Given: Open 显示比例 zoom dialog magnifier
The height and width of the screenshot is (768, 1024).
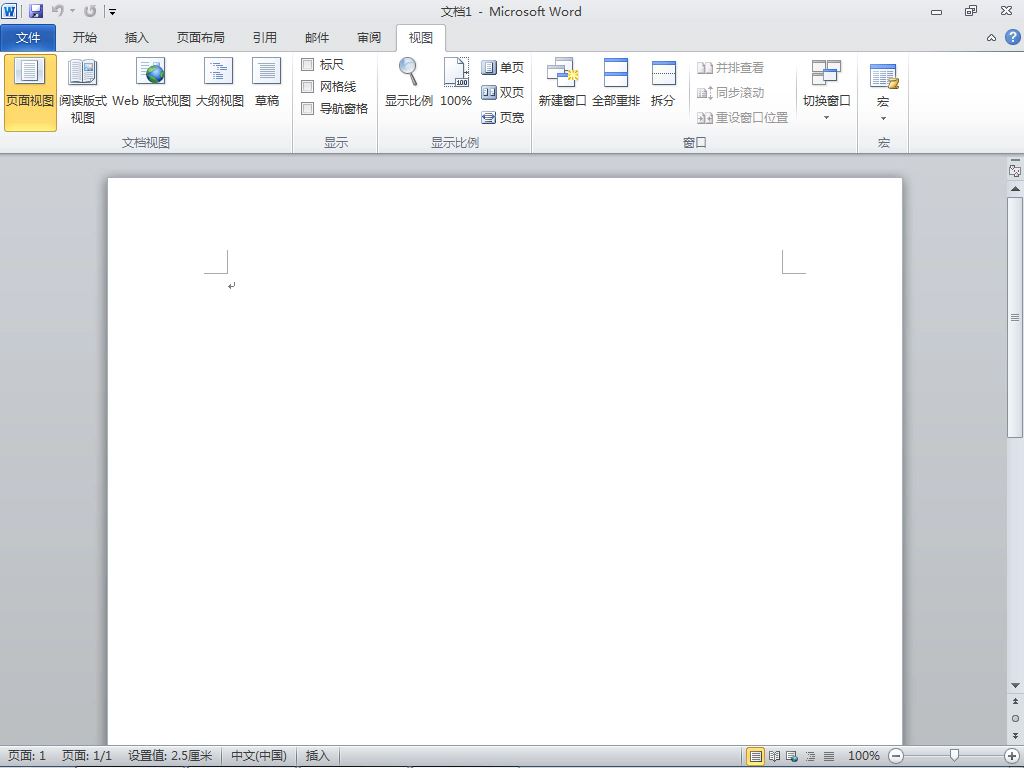Looking at the screenshot, I should coord(409,83).
